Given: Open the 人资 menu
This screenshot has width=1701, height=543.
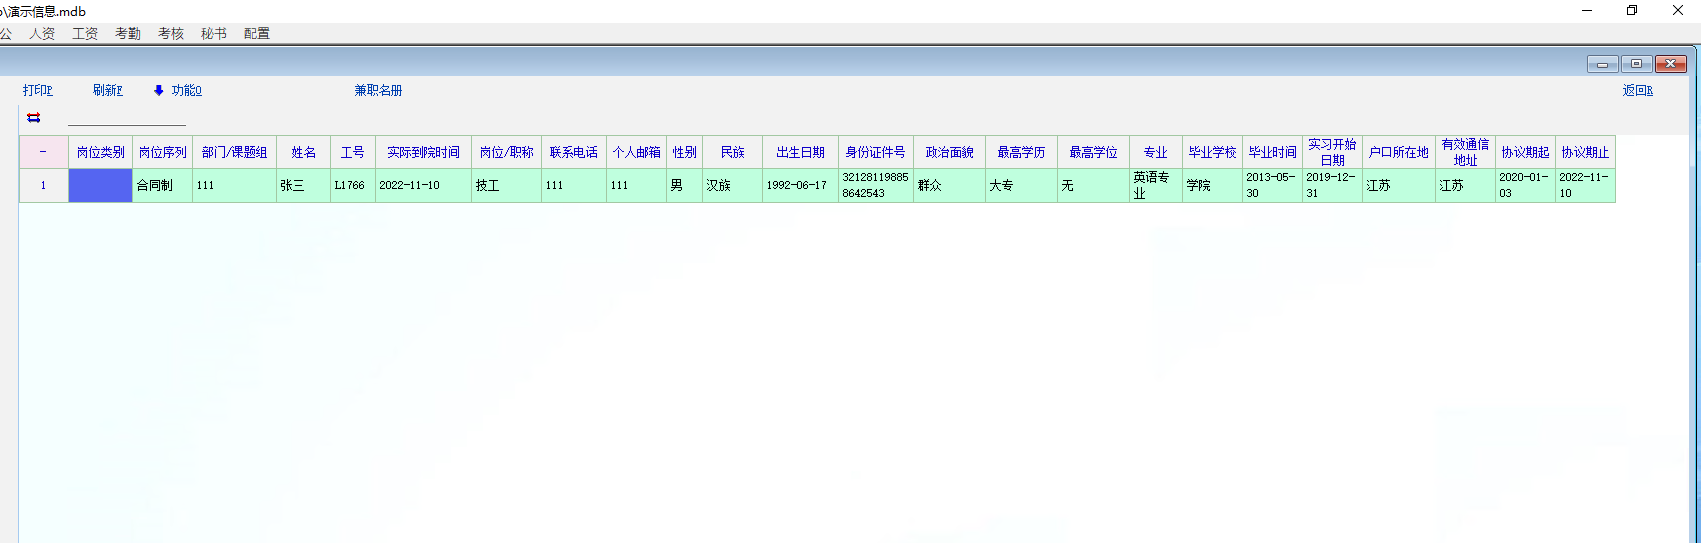Looking at the screenshot, I should click(x=42, y=34).
